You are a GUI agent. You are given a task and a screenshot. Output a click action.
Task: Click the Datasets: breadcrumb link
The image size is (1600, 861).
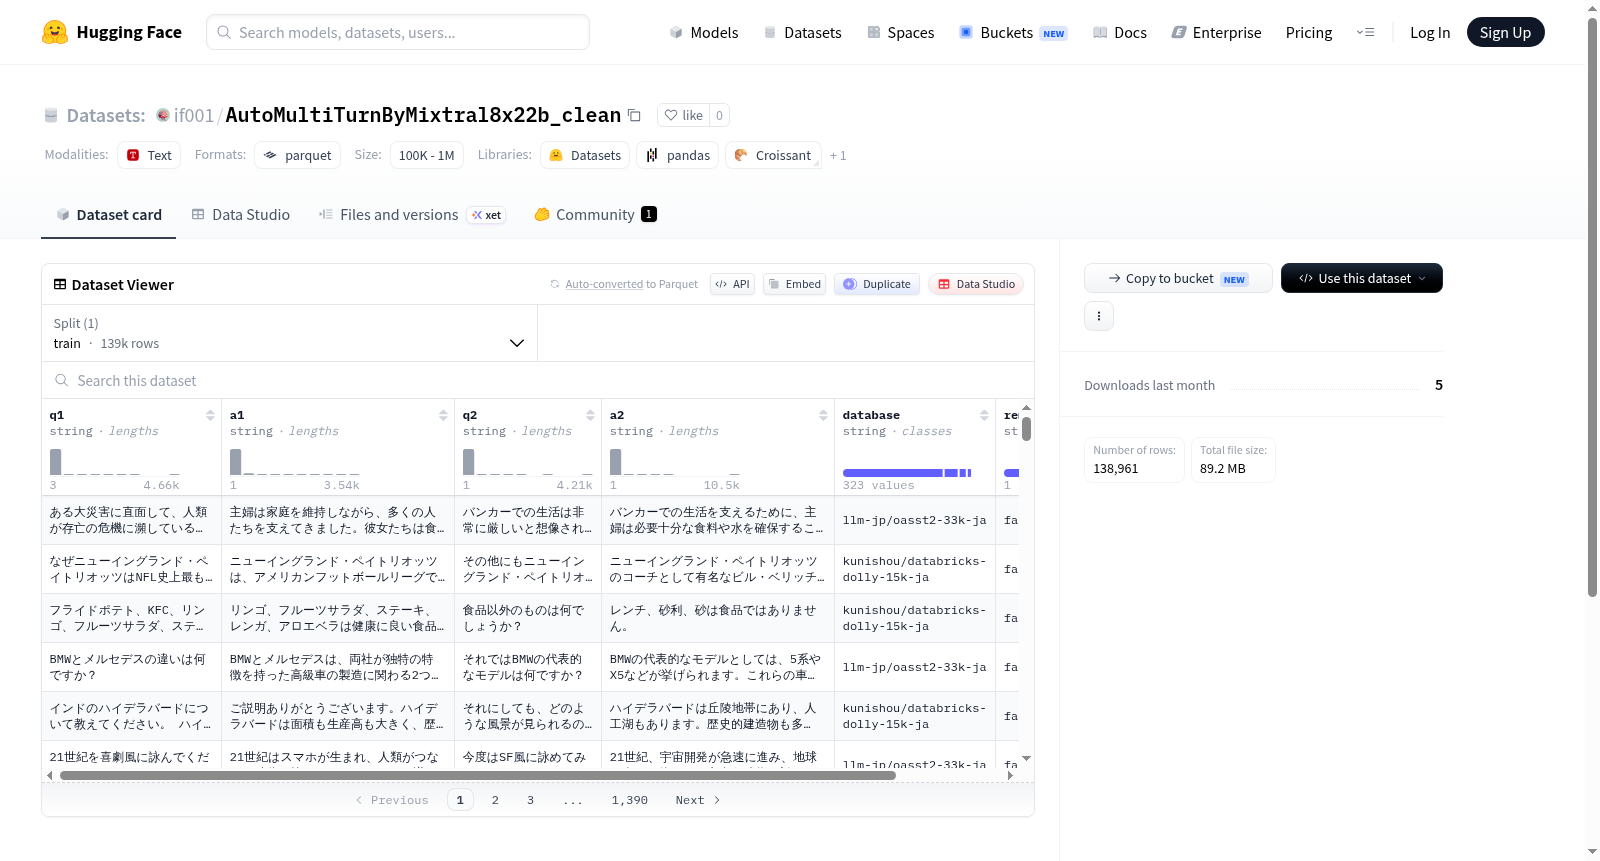pyautogui.click(x=106, y=115)
